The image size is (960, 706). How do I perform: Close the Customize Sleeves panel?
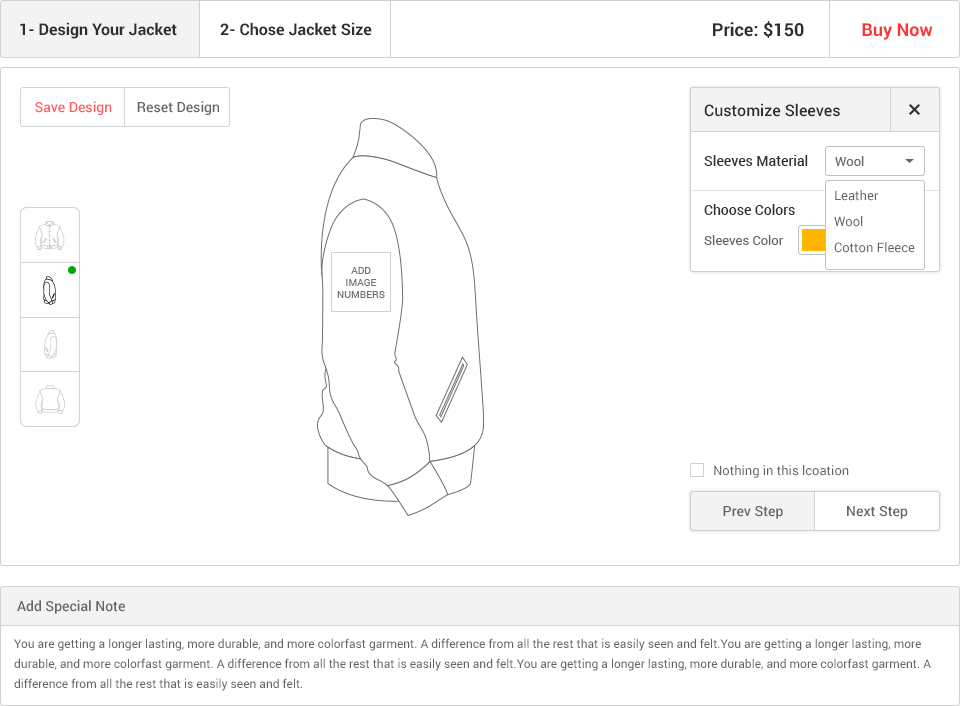[914, 110]
